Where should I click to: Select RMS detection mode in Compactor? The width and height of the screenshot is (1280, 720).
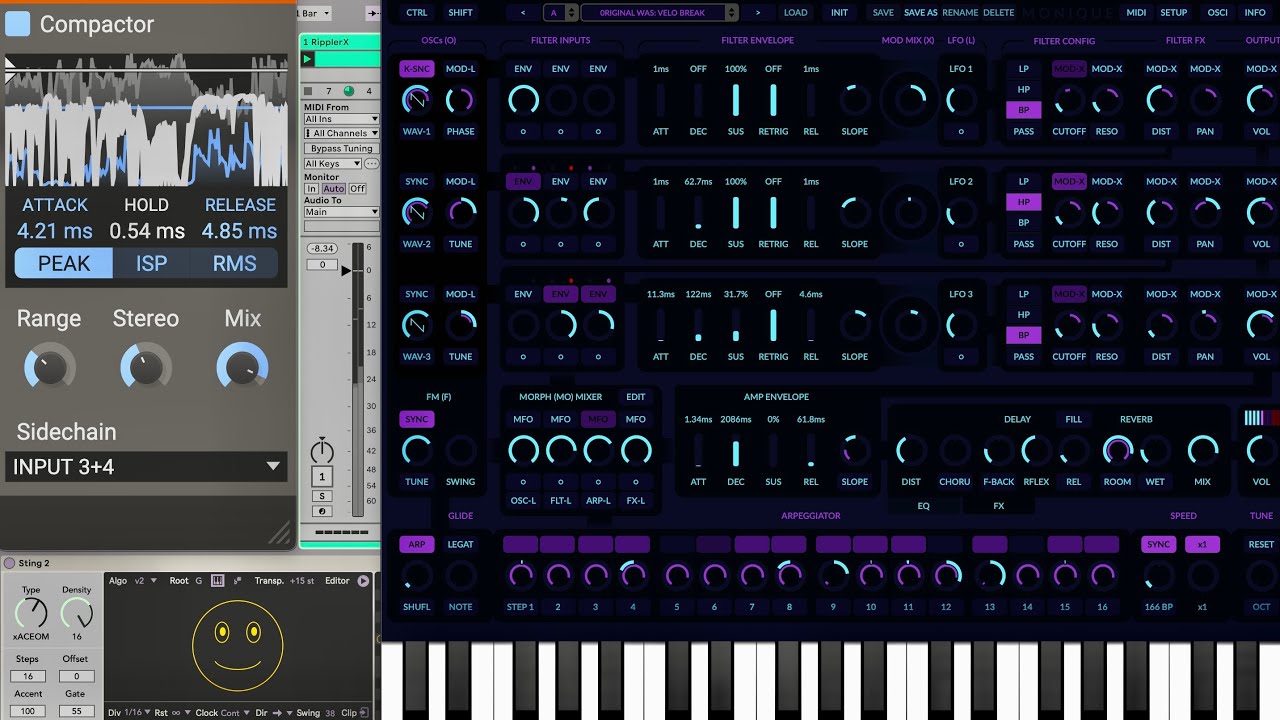tap(235, 263)
